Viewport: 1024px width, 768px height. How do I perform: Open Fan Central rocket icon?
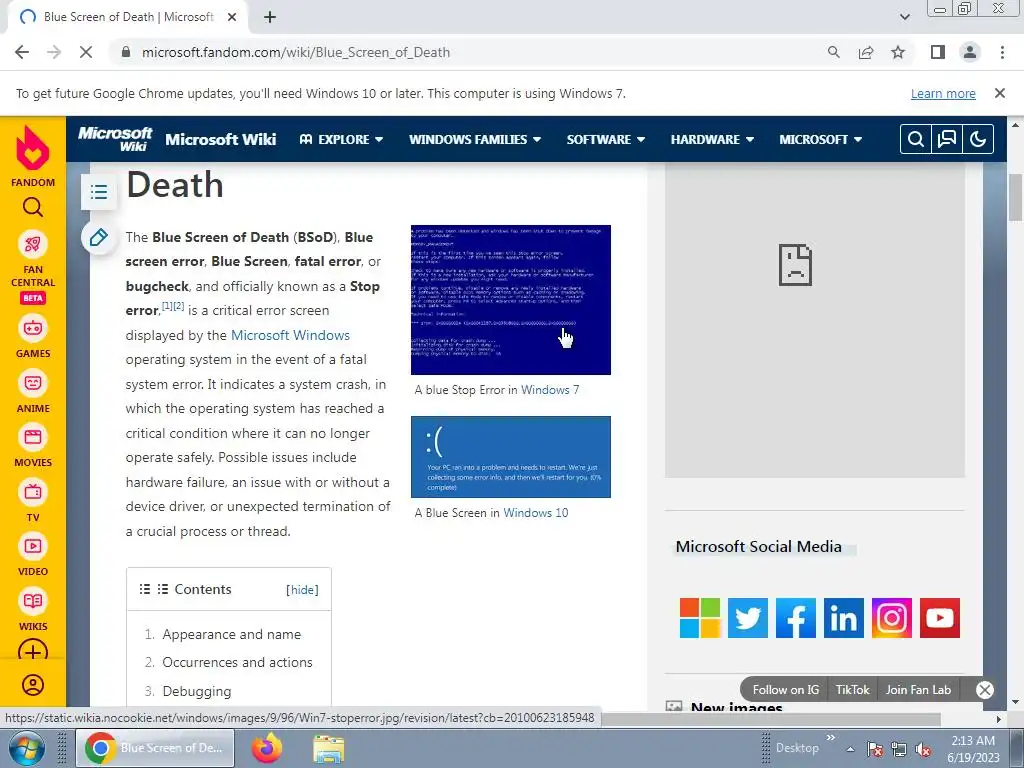pyautogui.click(x=33, y=244)
